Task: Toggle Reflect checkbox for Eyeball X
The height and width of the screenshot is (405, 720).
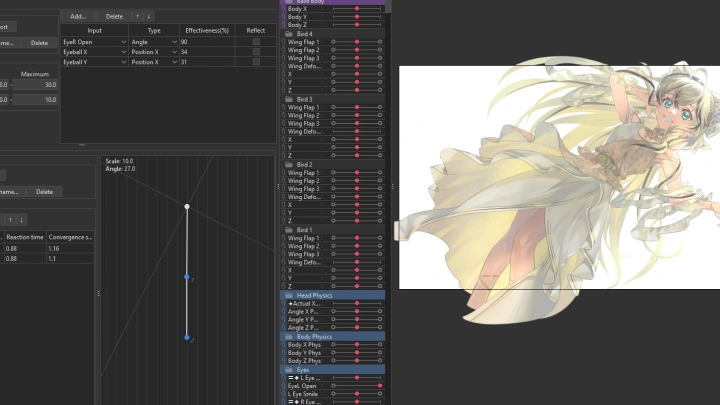Action: pos(256,52)
